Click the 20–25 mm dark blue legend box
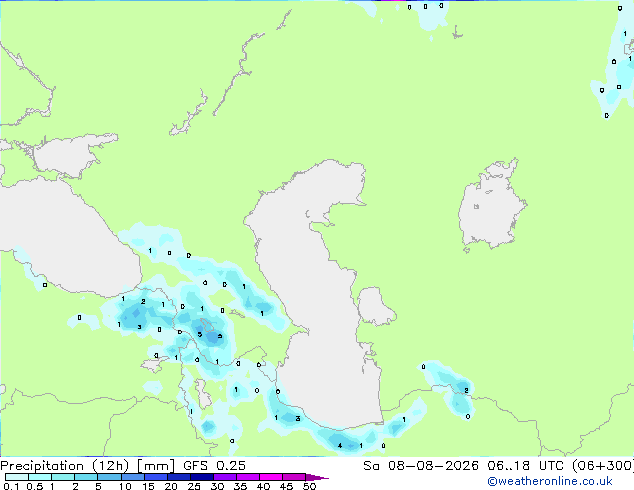This screenshot has width=634, height=490. point(179,477)
